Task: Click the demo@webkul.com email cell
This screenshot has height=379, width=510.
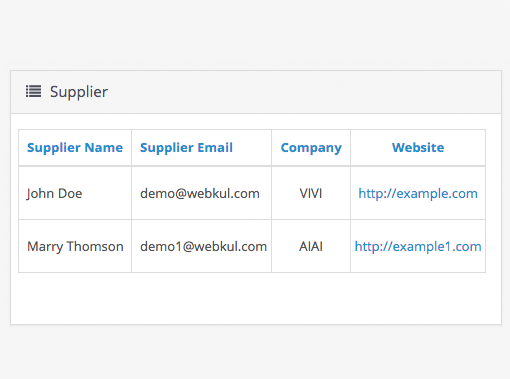Action: (x=202, y=193)
